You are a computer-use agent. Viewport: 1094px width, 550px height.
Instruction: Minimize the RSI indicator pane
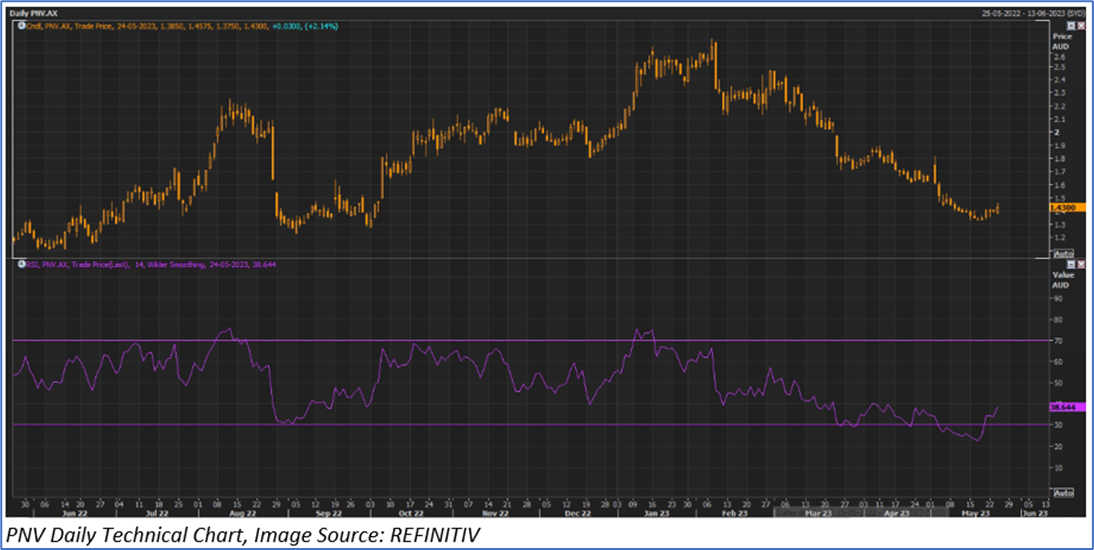click(x=1071, y=265)
